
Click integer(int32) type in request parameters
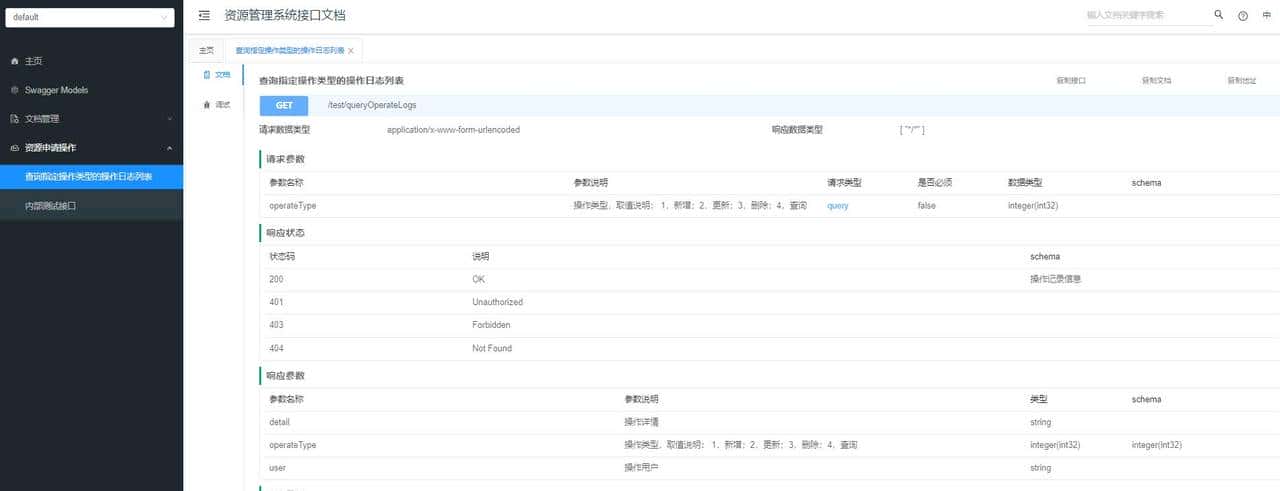(x=1033, y=206)
